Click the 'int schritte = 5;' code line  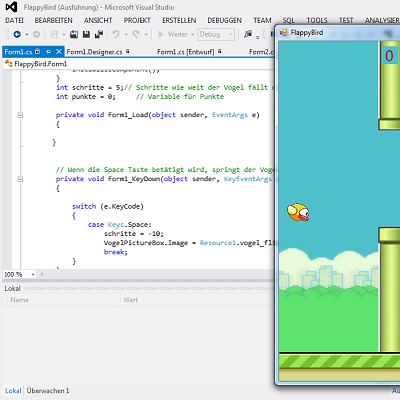(x=90, y=88)
